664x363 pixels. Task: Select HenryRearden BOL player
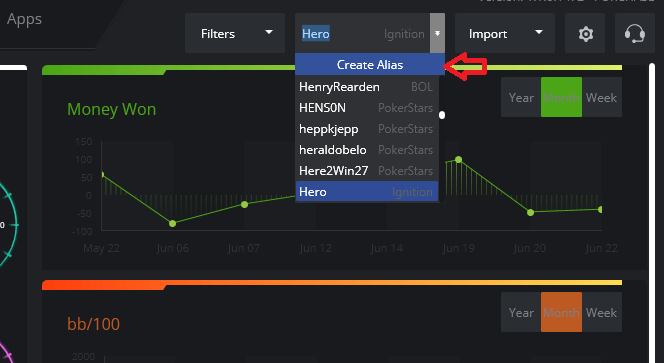tap(367, 87)
